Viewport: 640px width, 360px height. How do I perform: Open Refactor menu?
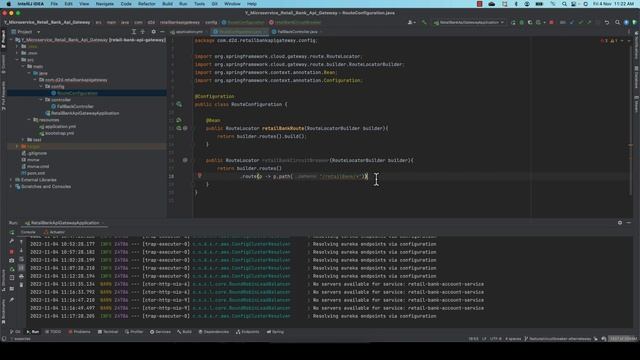pos(147,4)
